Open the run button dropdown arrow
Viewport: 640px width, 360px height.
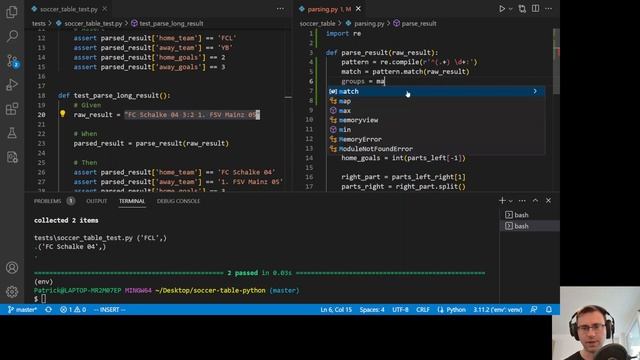[510, 9]
